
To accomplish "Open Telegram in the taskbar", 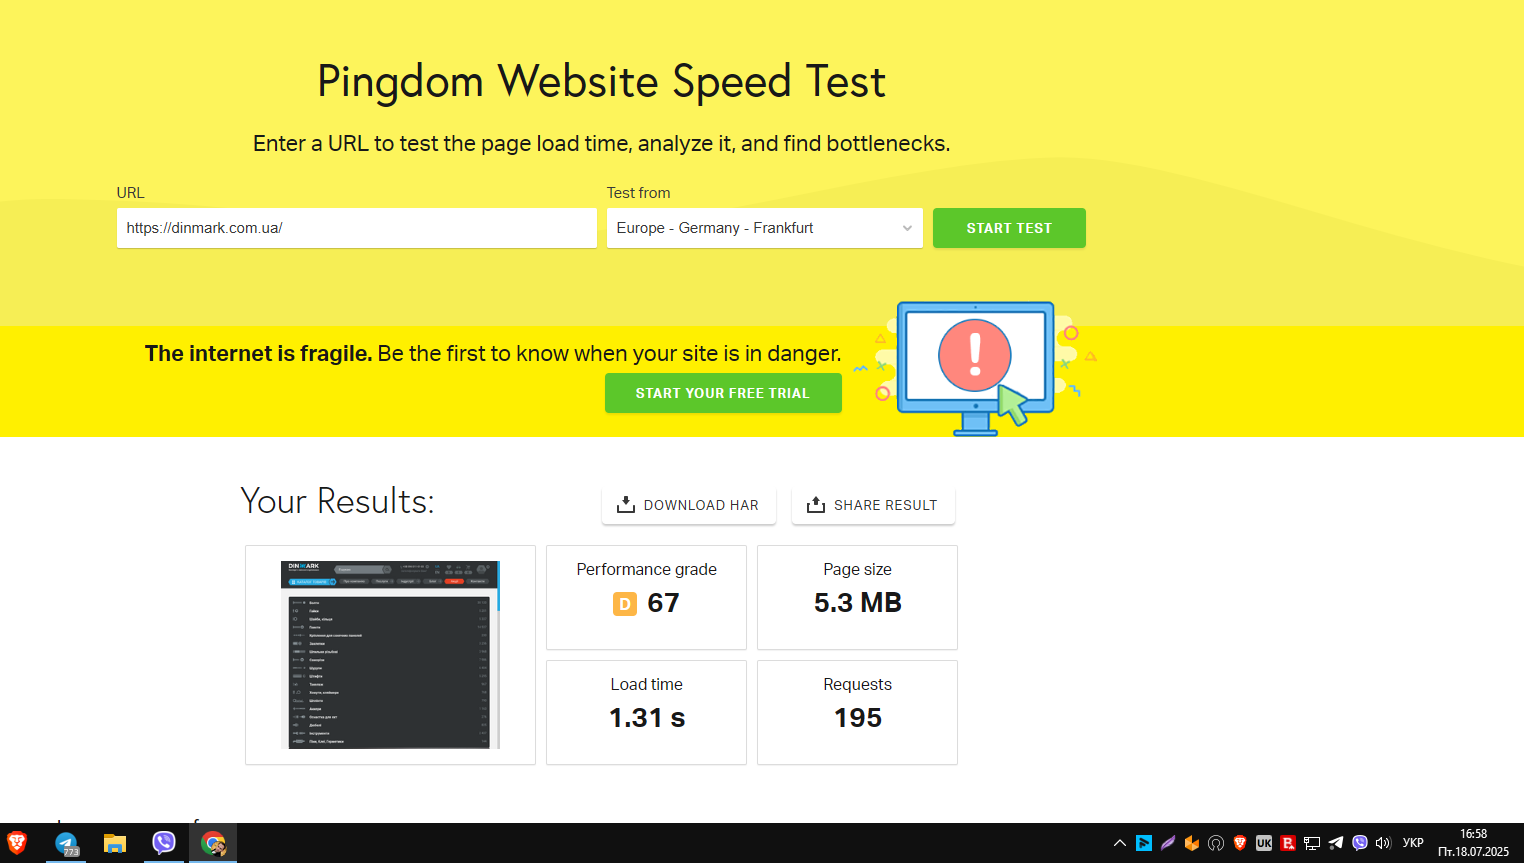I will coord(67,843).
